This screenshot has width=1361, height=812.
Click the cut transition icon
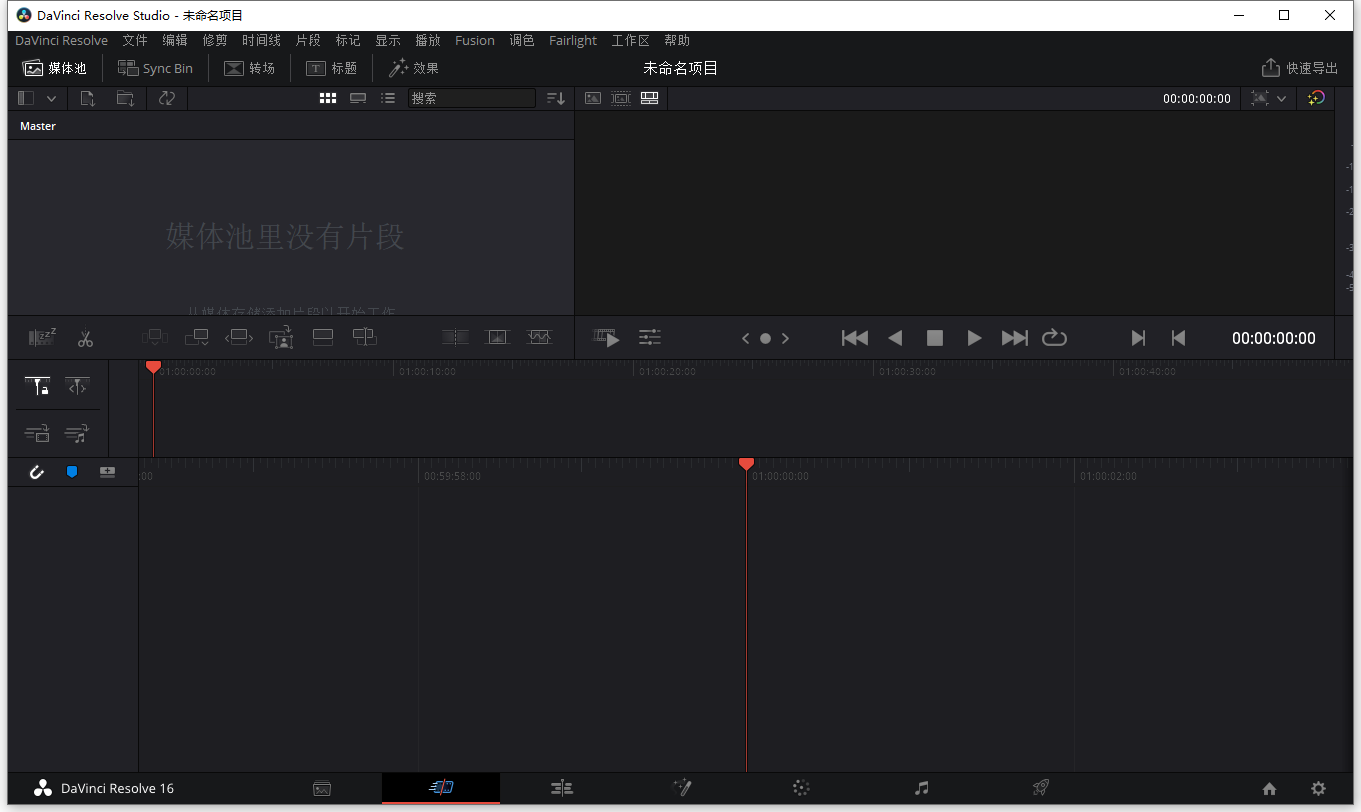455,338
